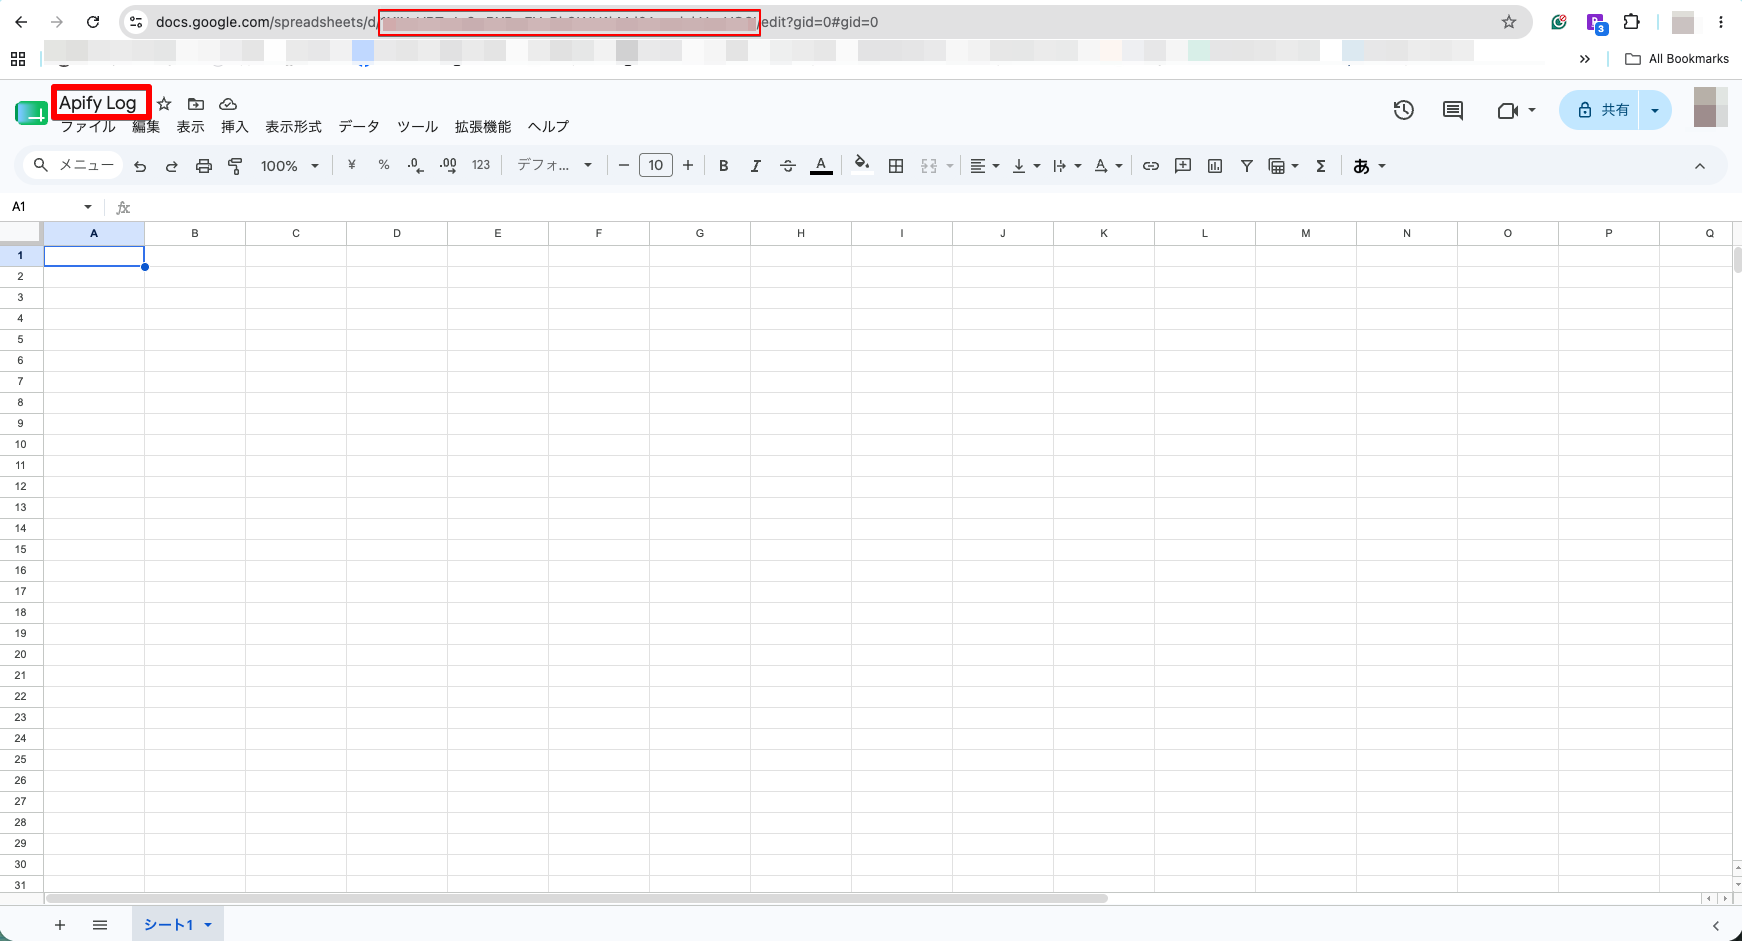Insert a link

pyautogui.click(x=1151, y=166)
